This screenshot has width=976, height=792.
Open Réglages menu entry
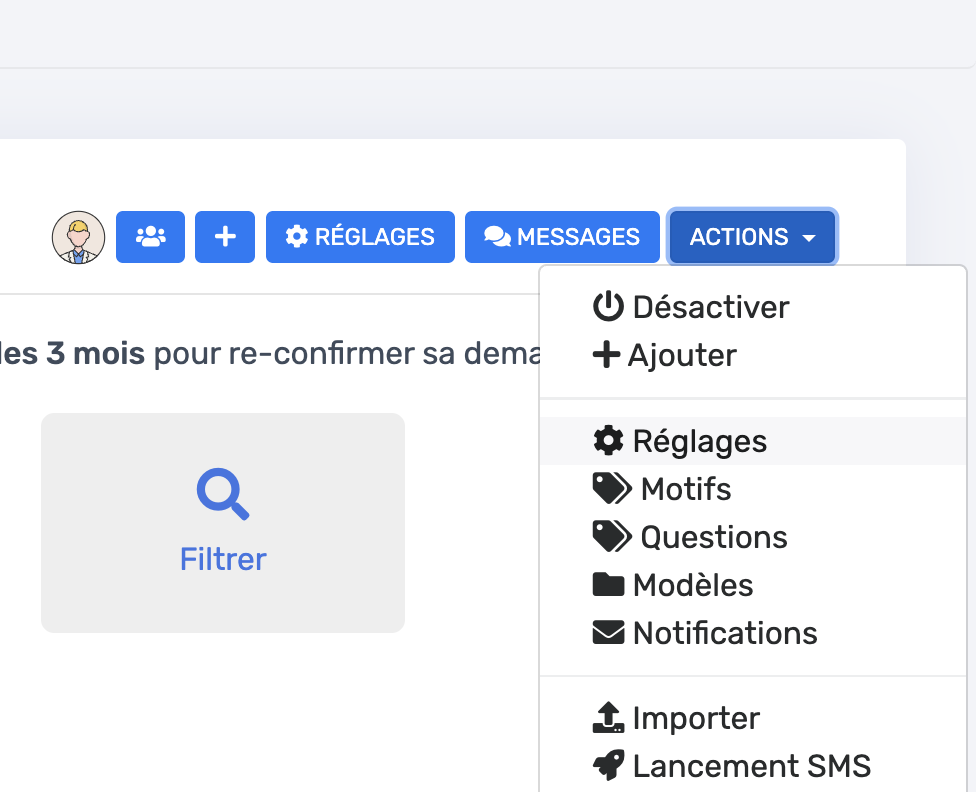[753, 441]
